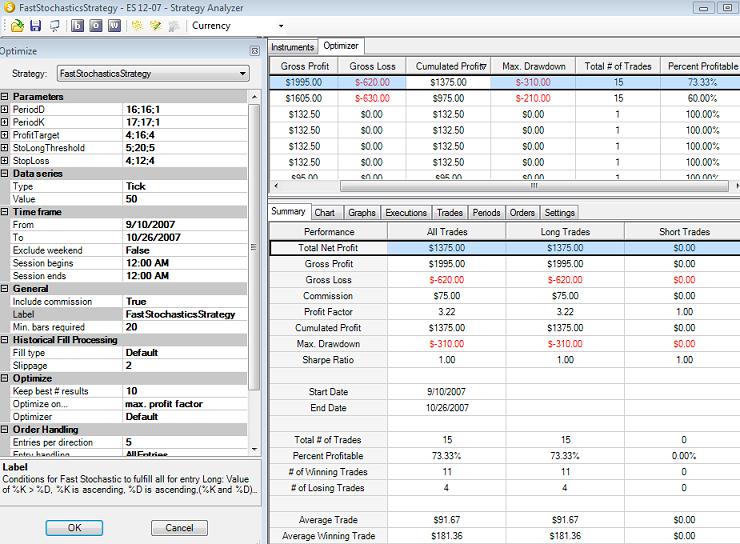This screenshot has height=544, width=740.
Task: Expand the StopLoss parameter row
Action: point(4,160)
